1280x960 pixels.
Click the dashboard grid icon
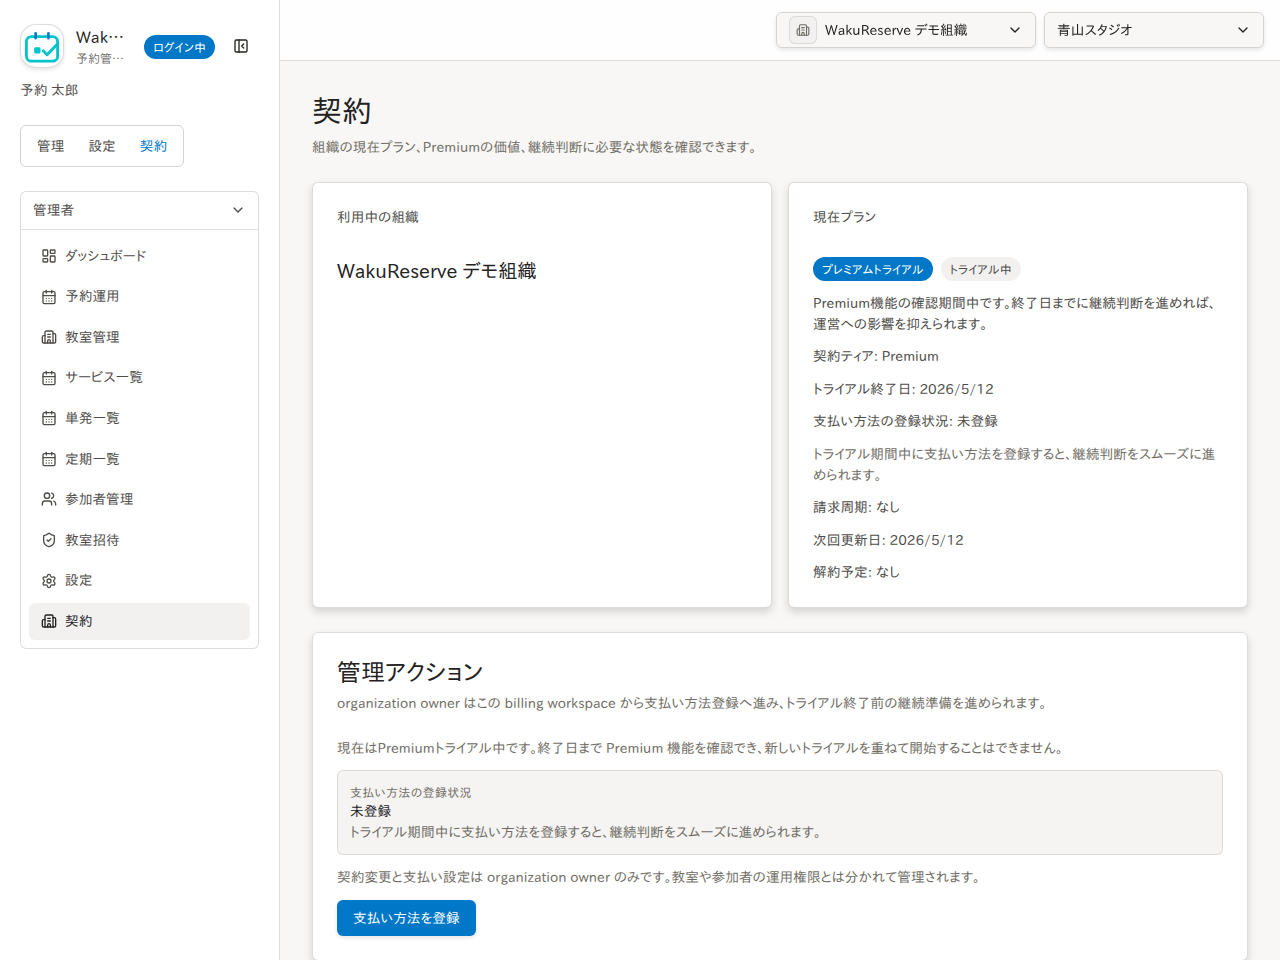point(49,256)
